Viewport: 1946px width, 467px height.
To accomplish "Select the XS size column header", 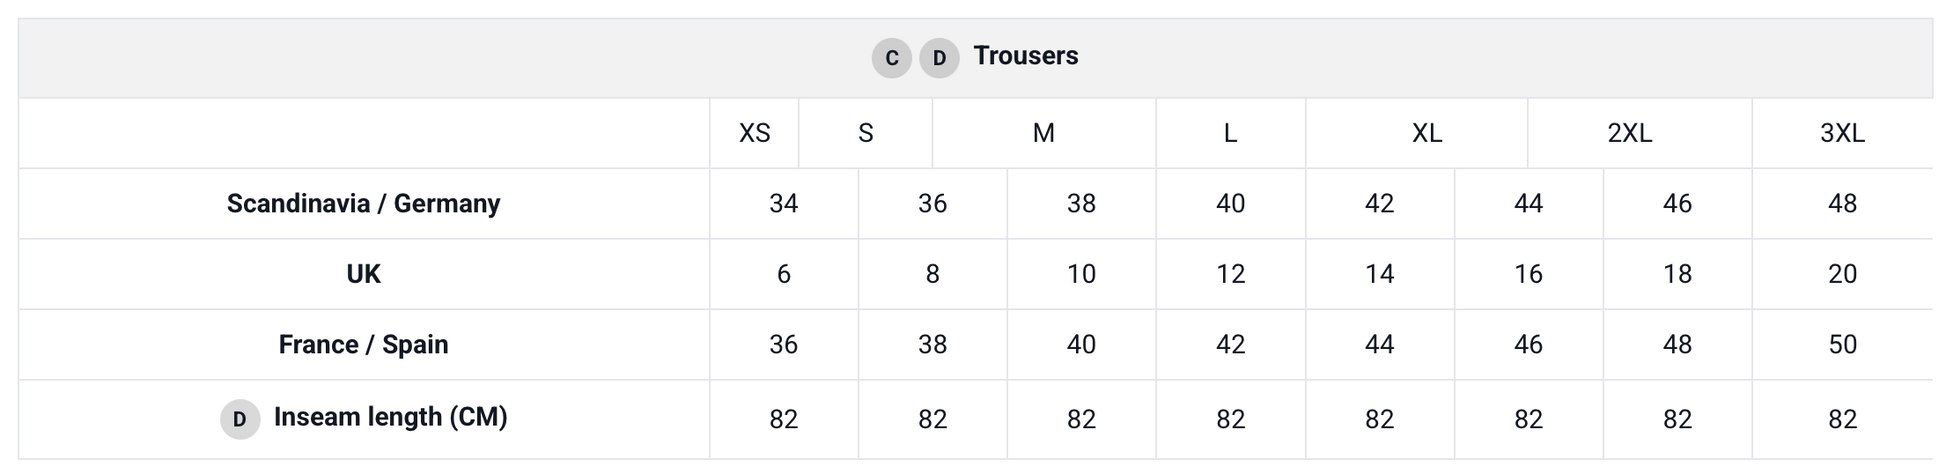I will (754, 133).
